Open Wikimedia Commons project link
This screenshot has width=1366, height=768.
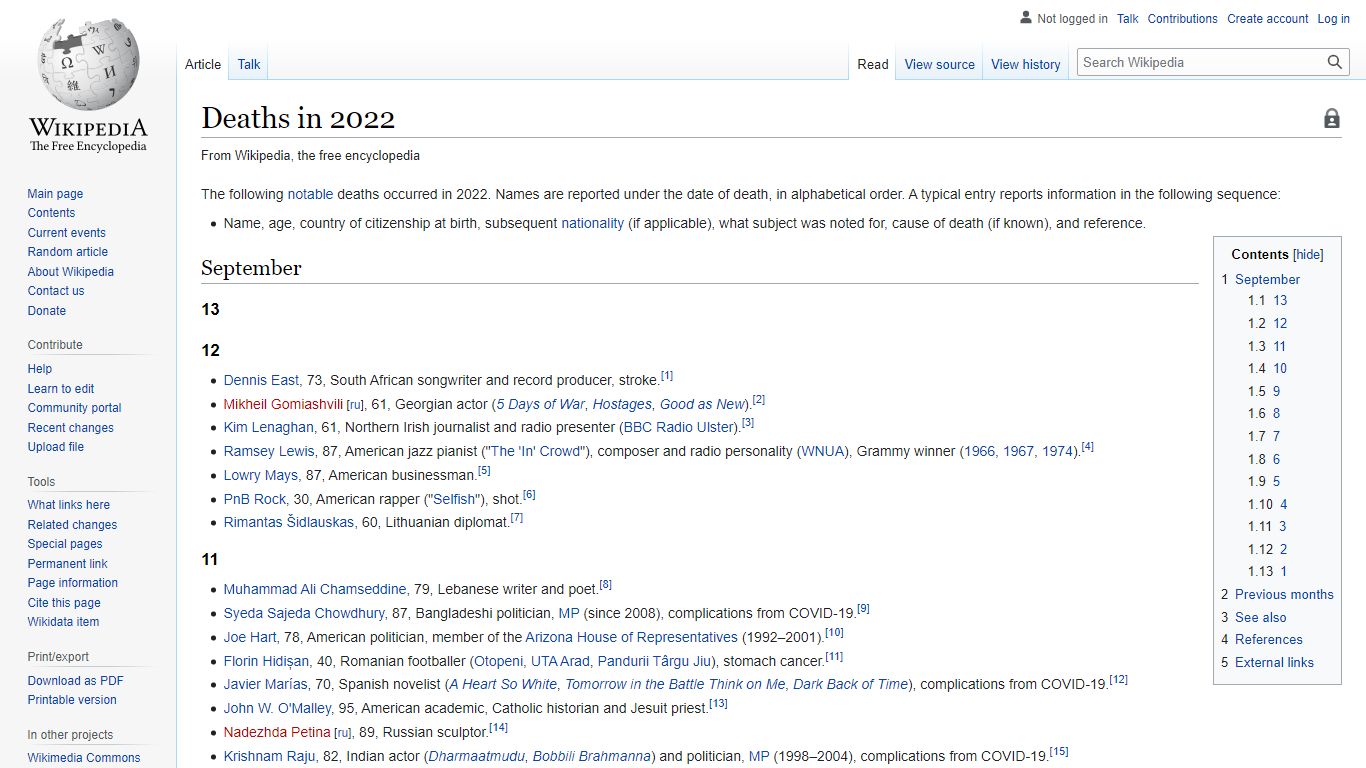point(84,758)
